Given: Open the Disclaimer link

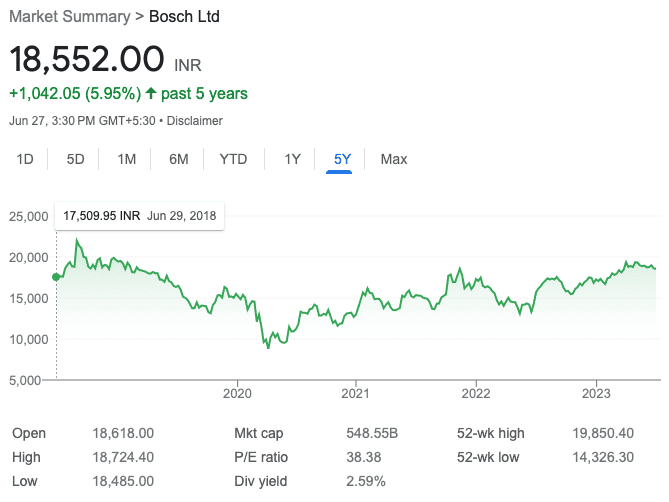Looking at the screenshot, I should coord(194,121).
